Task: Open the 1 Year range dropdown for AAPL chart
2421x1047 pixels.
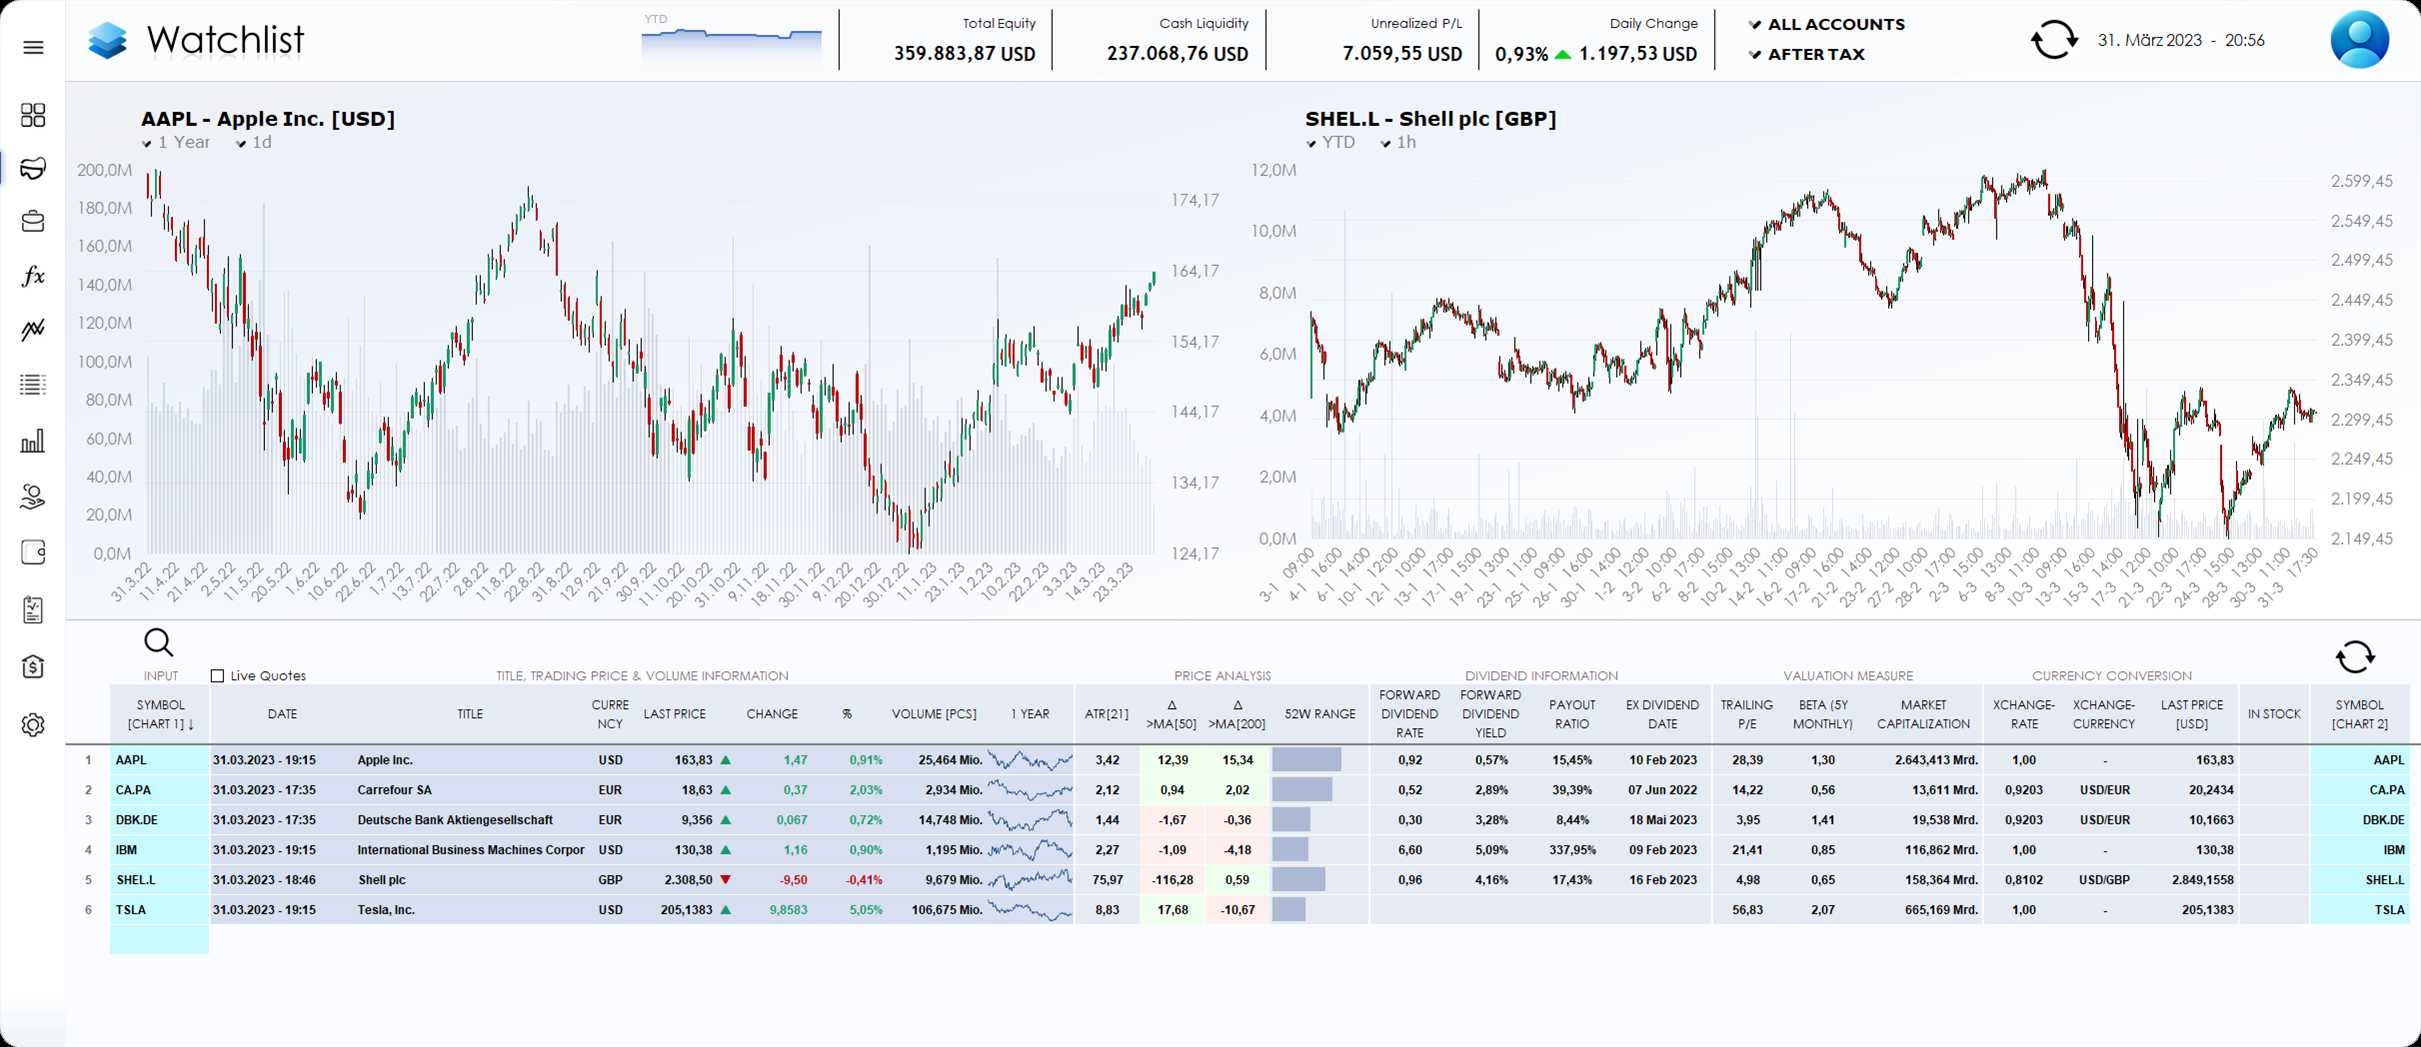Action: [176, 142]
